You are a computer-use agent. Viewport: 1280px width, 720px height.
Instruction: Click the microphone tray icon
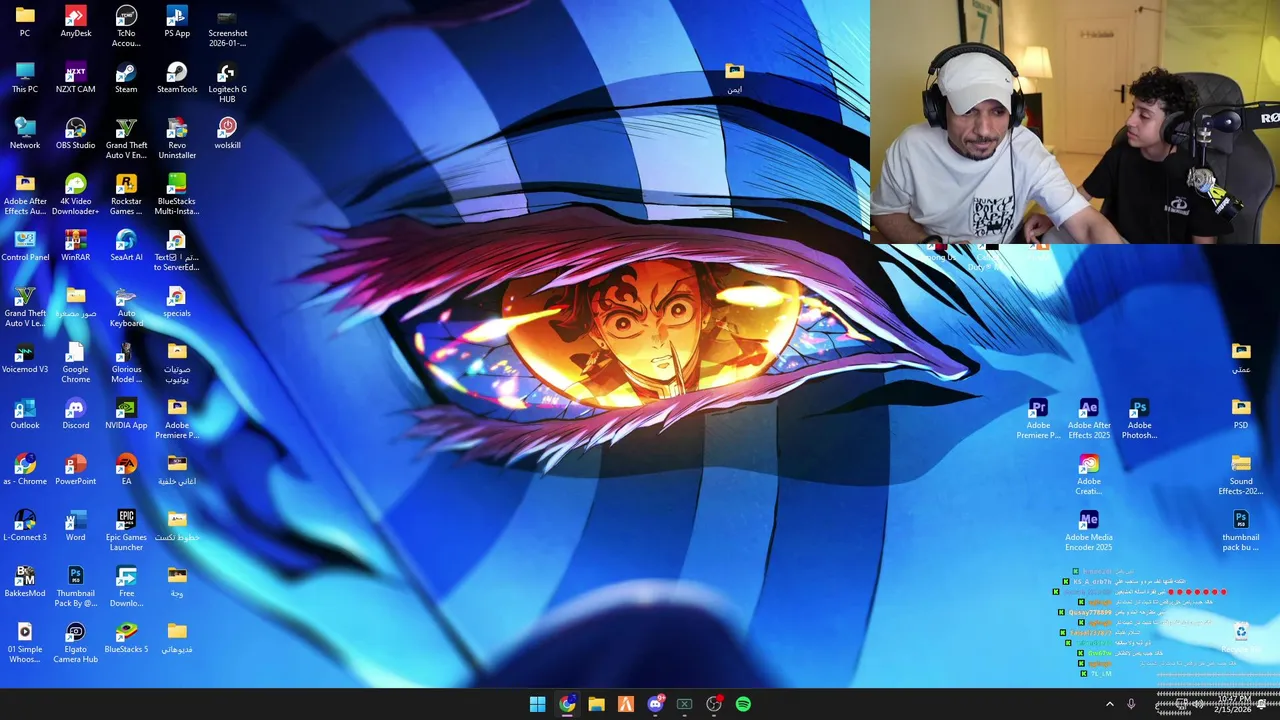pos(1131,704)
